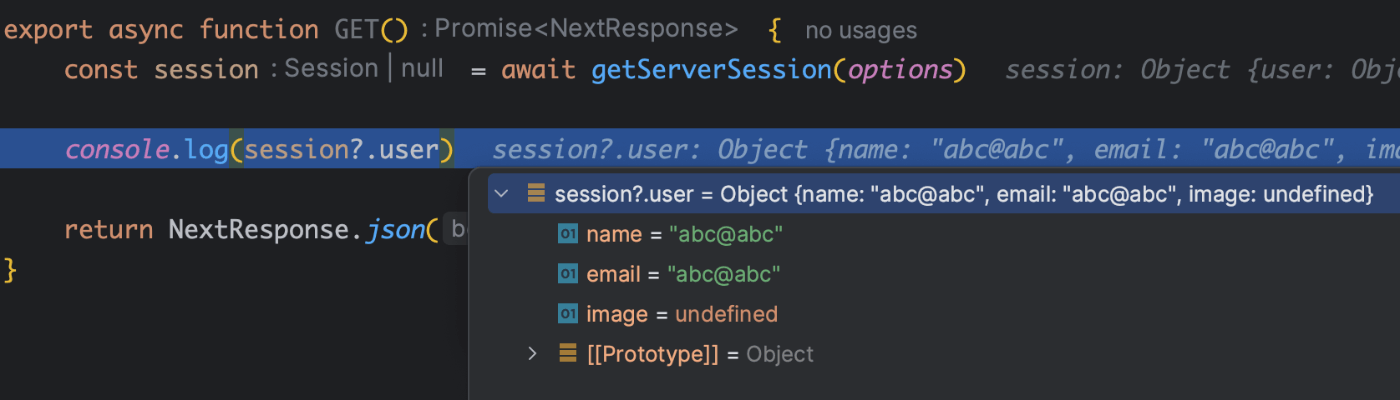Click the session?.user object icon
Screen dimensions: 1400x400
click(x=536, y=193)
